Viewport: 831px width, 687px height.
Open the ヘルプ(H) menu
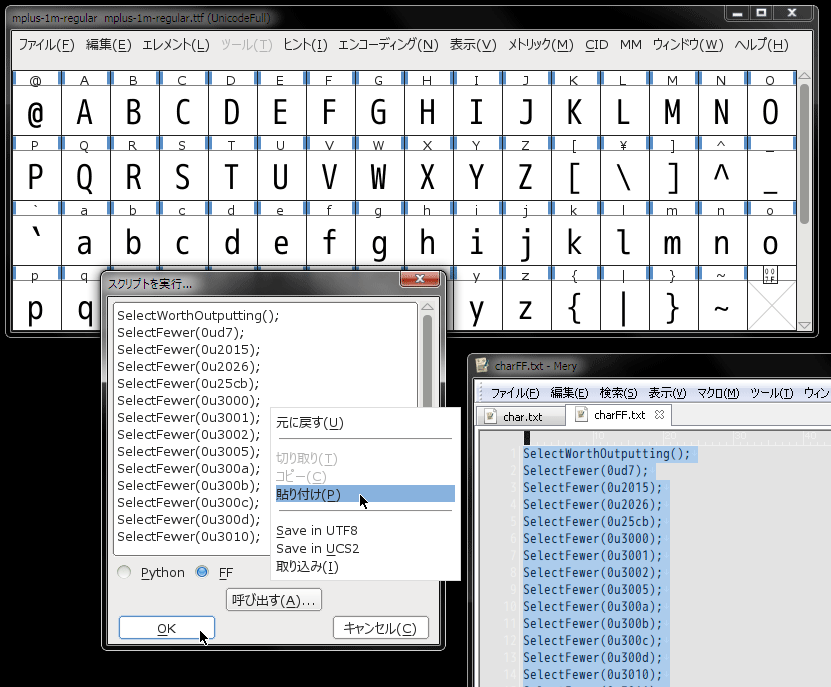[x=761, y=45]
